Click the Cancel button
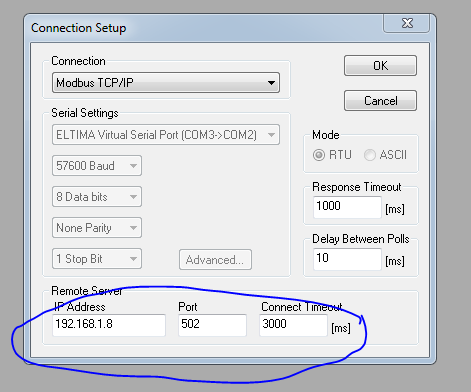 click(x=380, y=100)
